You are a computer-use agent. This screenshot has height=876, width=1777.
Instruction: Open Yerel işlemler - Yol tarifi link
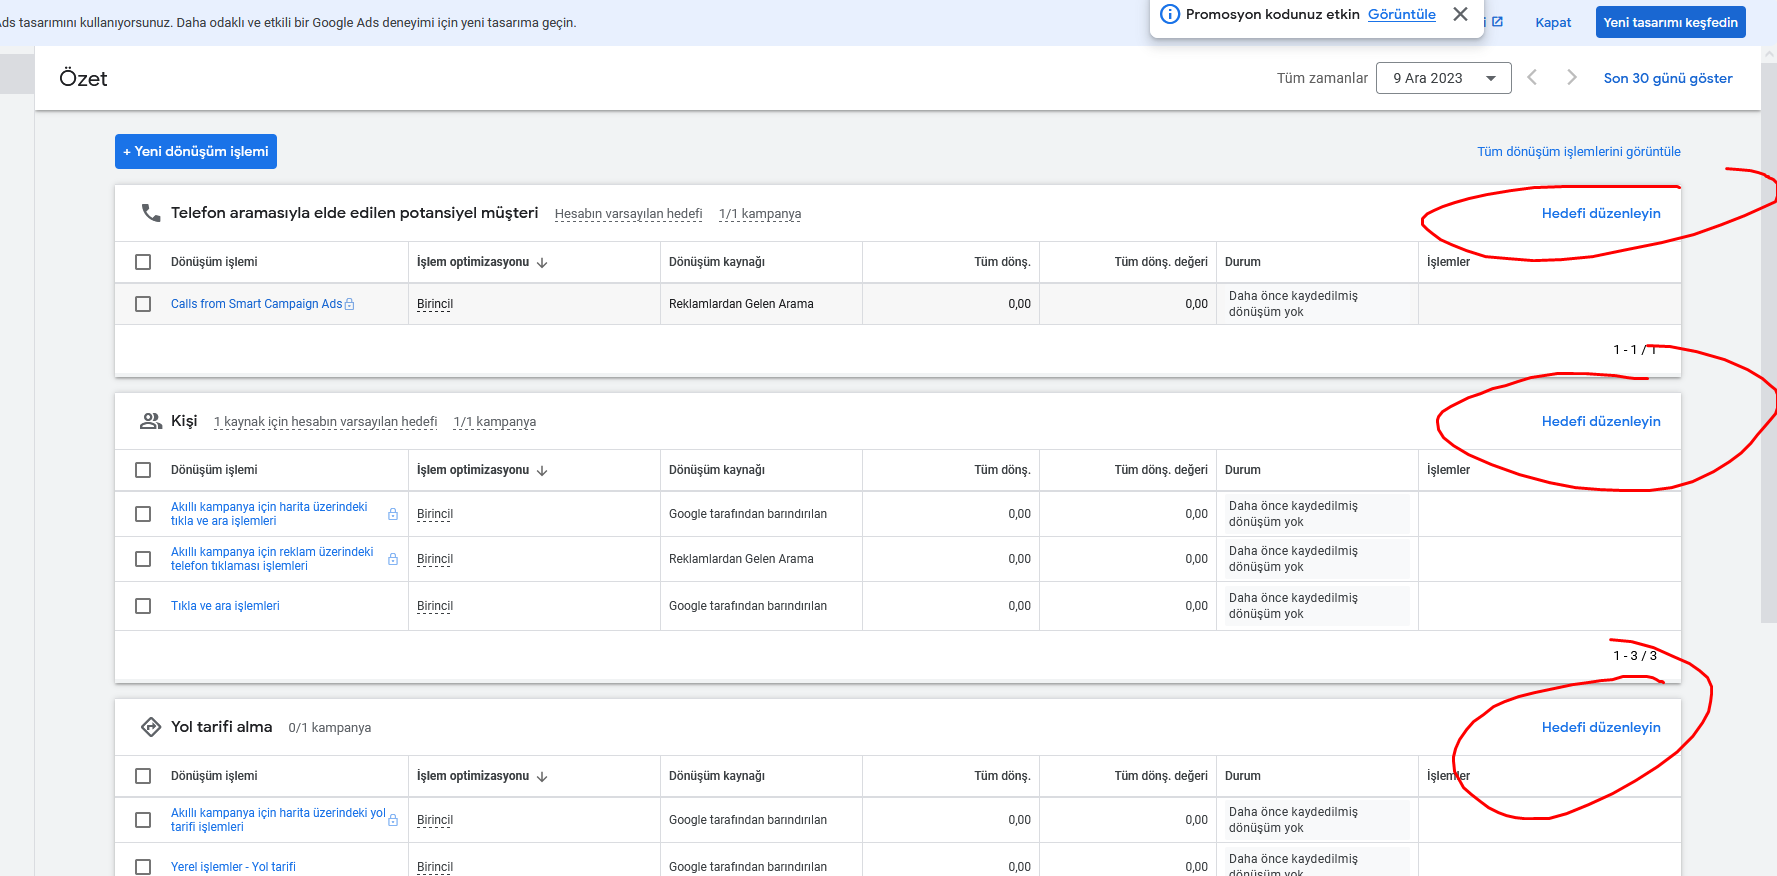tap(233, 867)
